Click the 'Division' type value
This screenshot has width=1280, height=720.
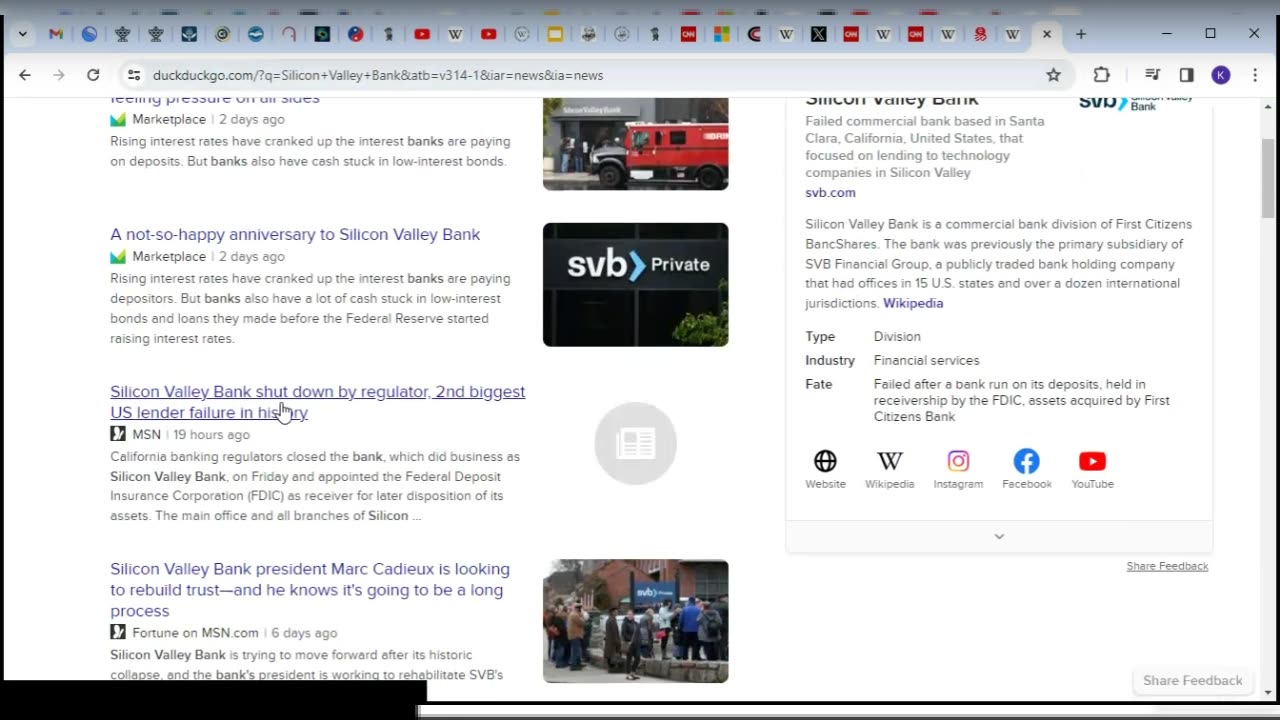897,336
